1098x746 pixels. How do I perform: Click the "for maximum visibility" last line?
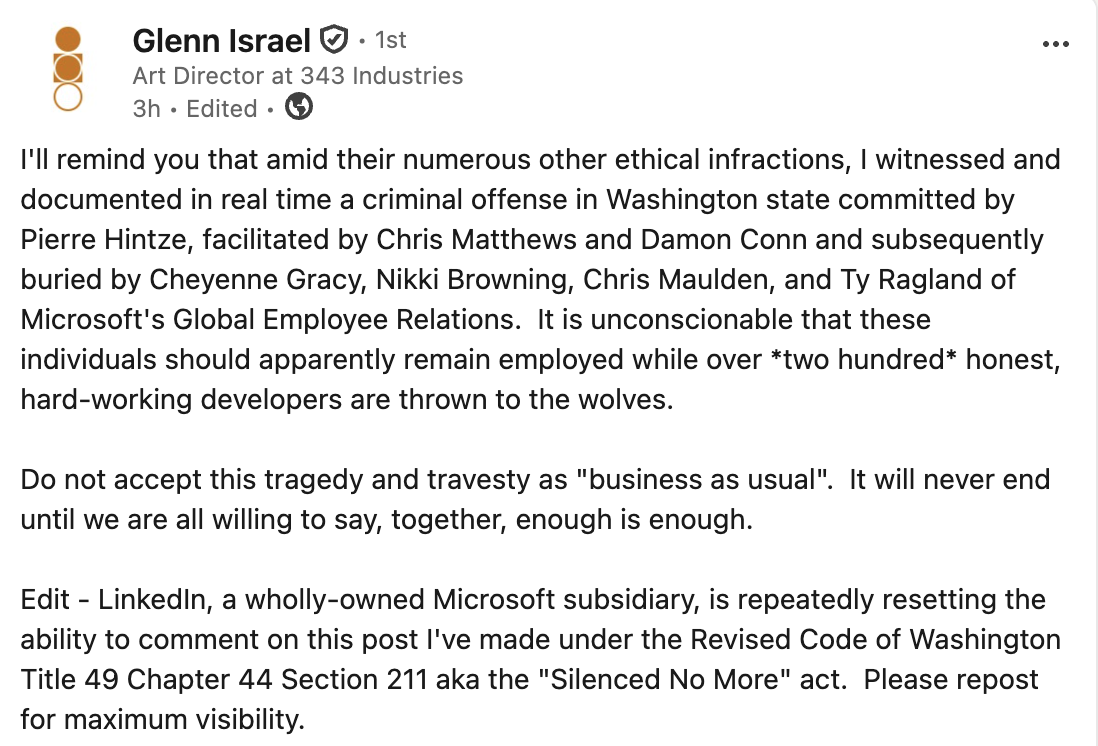(162, 719)
